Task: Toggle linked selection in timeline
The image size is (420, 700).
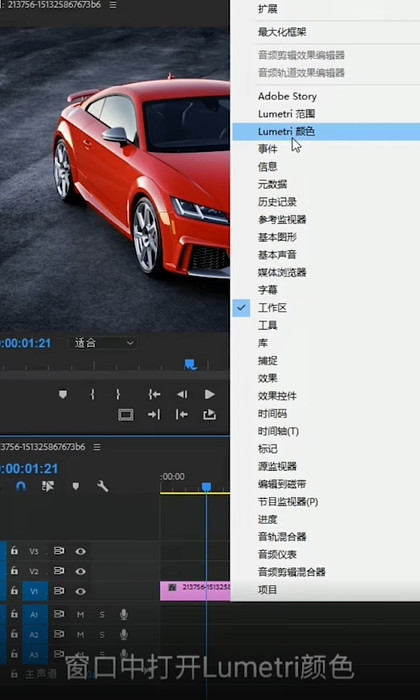Action: (x=48, y=486)
